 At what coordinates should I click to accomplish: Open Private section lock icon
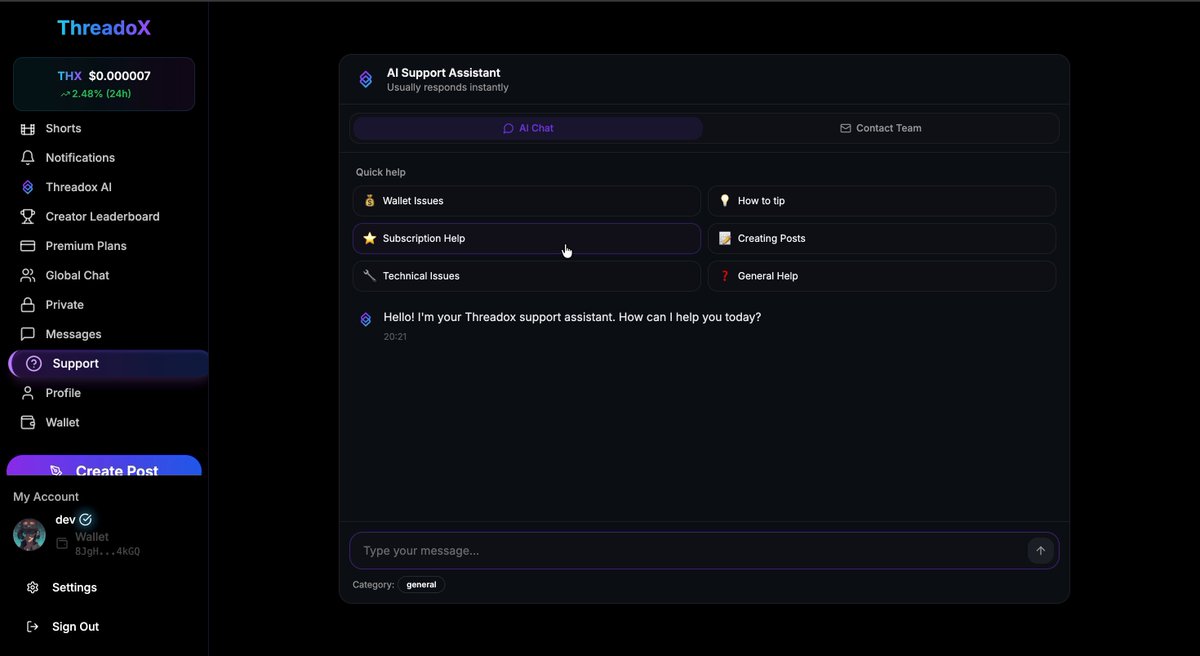(x=28, y=305)
